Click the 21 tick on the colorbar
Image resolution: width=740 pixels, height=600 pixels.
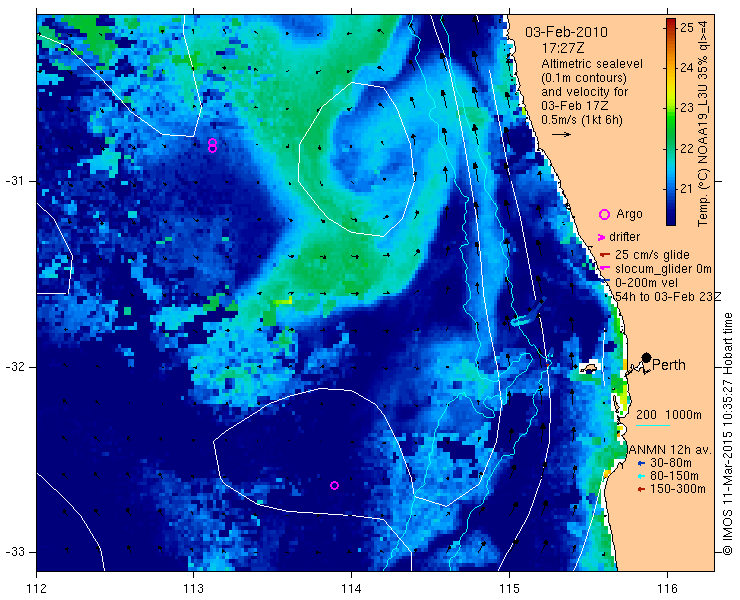687,189
